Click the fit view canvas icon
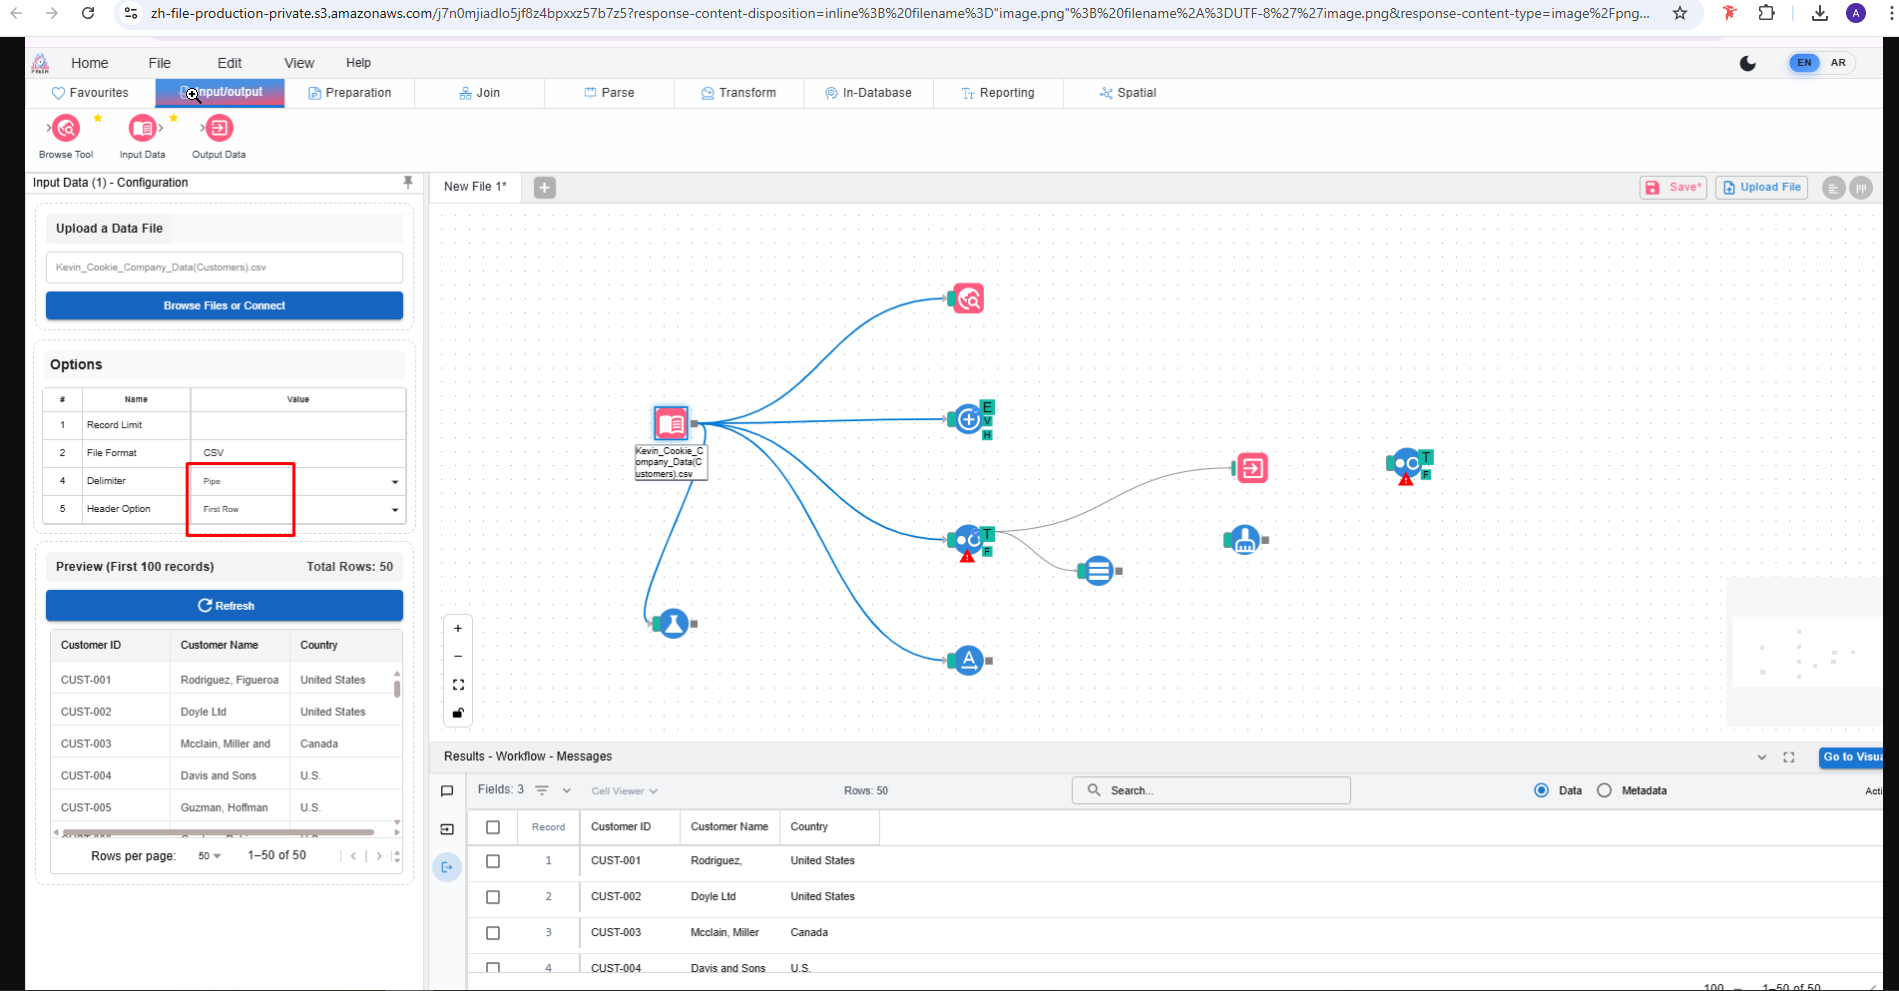Viewport: 1899px width, 991px height. 458,685
